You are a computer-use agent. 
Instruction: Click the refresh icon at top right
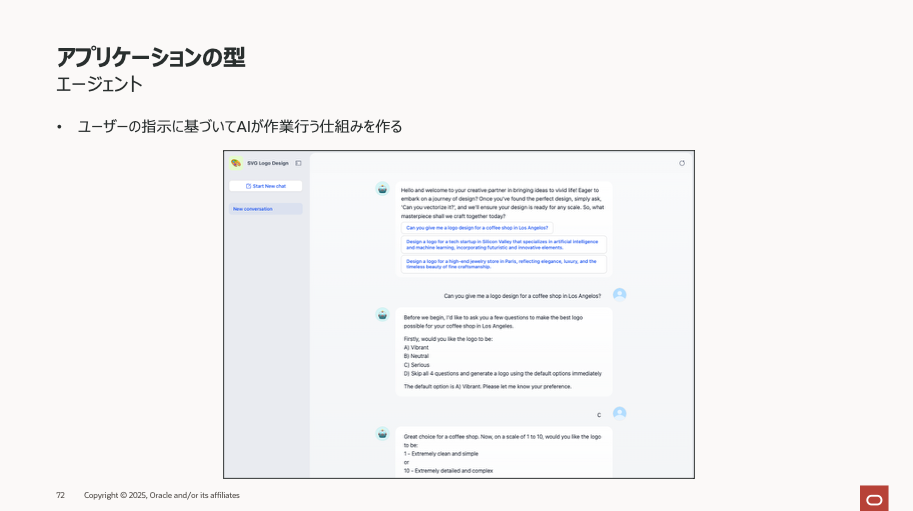(x=682, y=164)
